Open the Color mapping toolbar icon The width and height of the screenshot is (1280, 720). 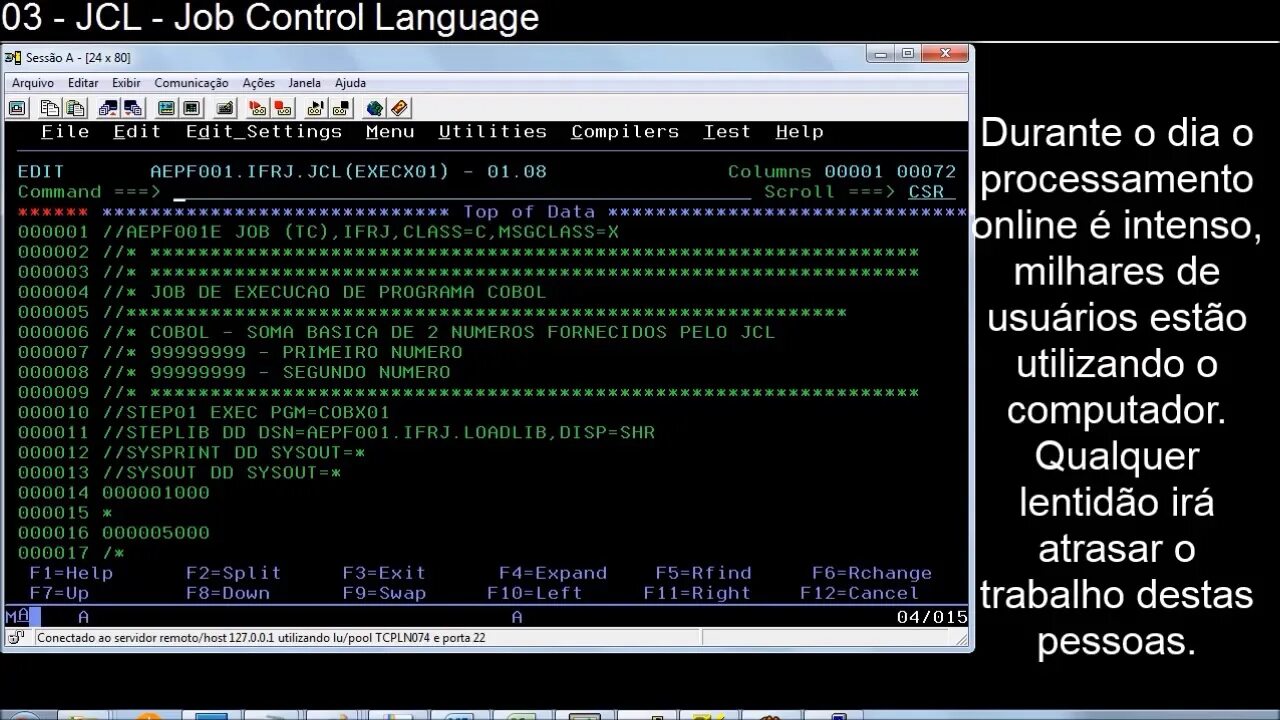pyautogui.click(x=191, y=108)
